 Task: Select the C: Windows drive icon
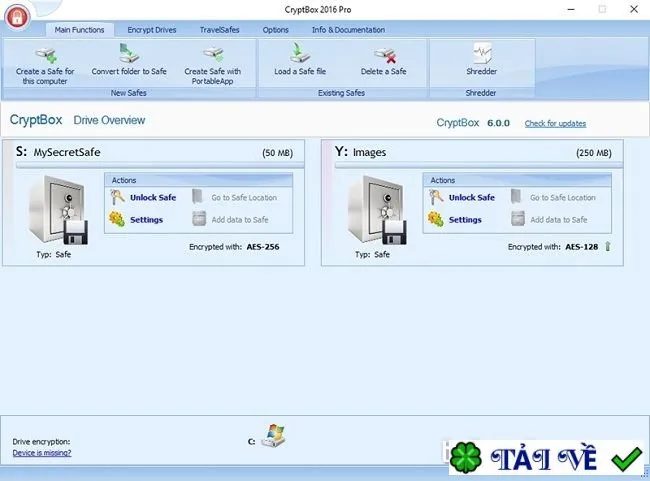tap(273, 435)
